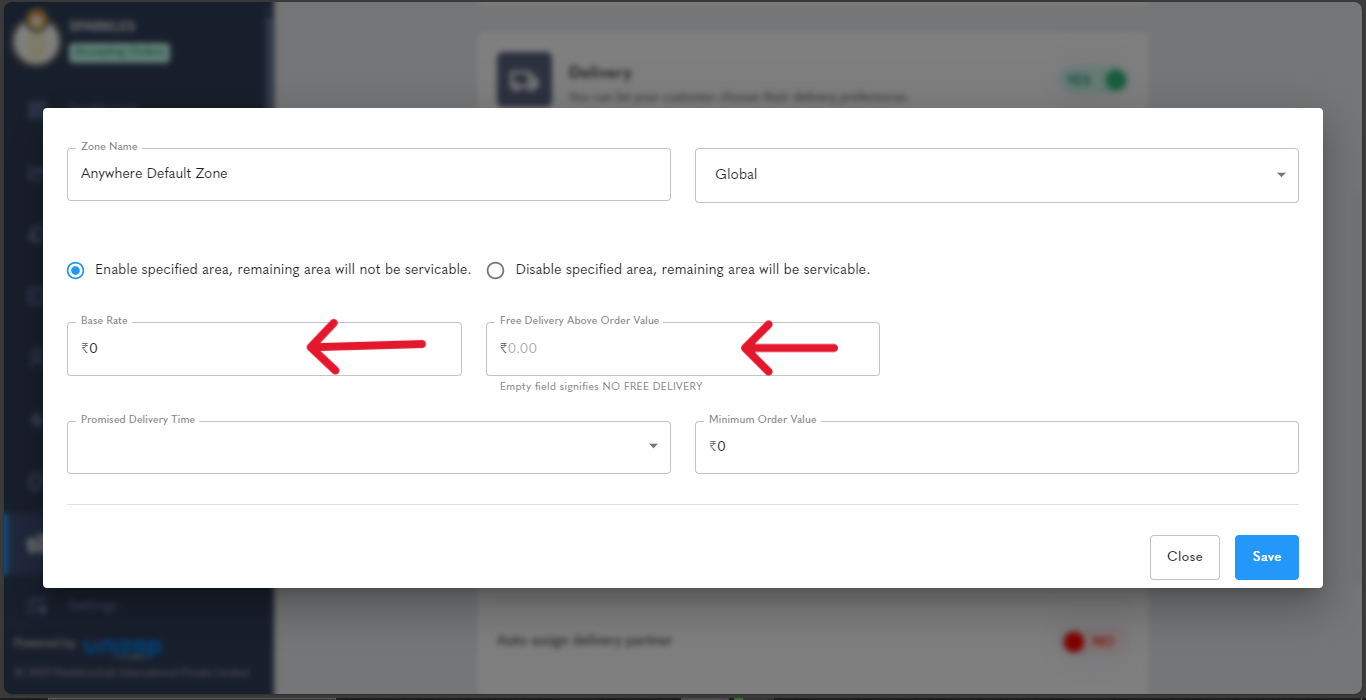Click the green Accepting Orders status badge
Image resolution: width=1366 pixels, height=700 pixels.
point(119,53)
